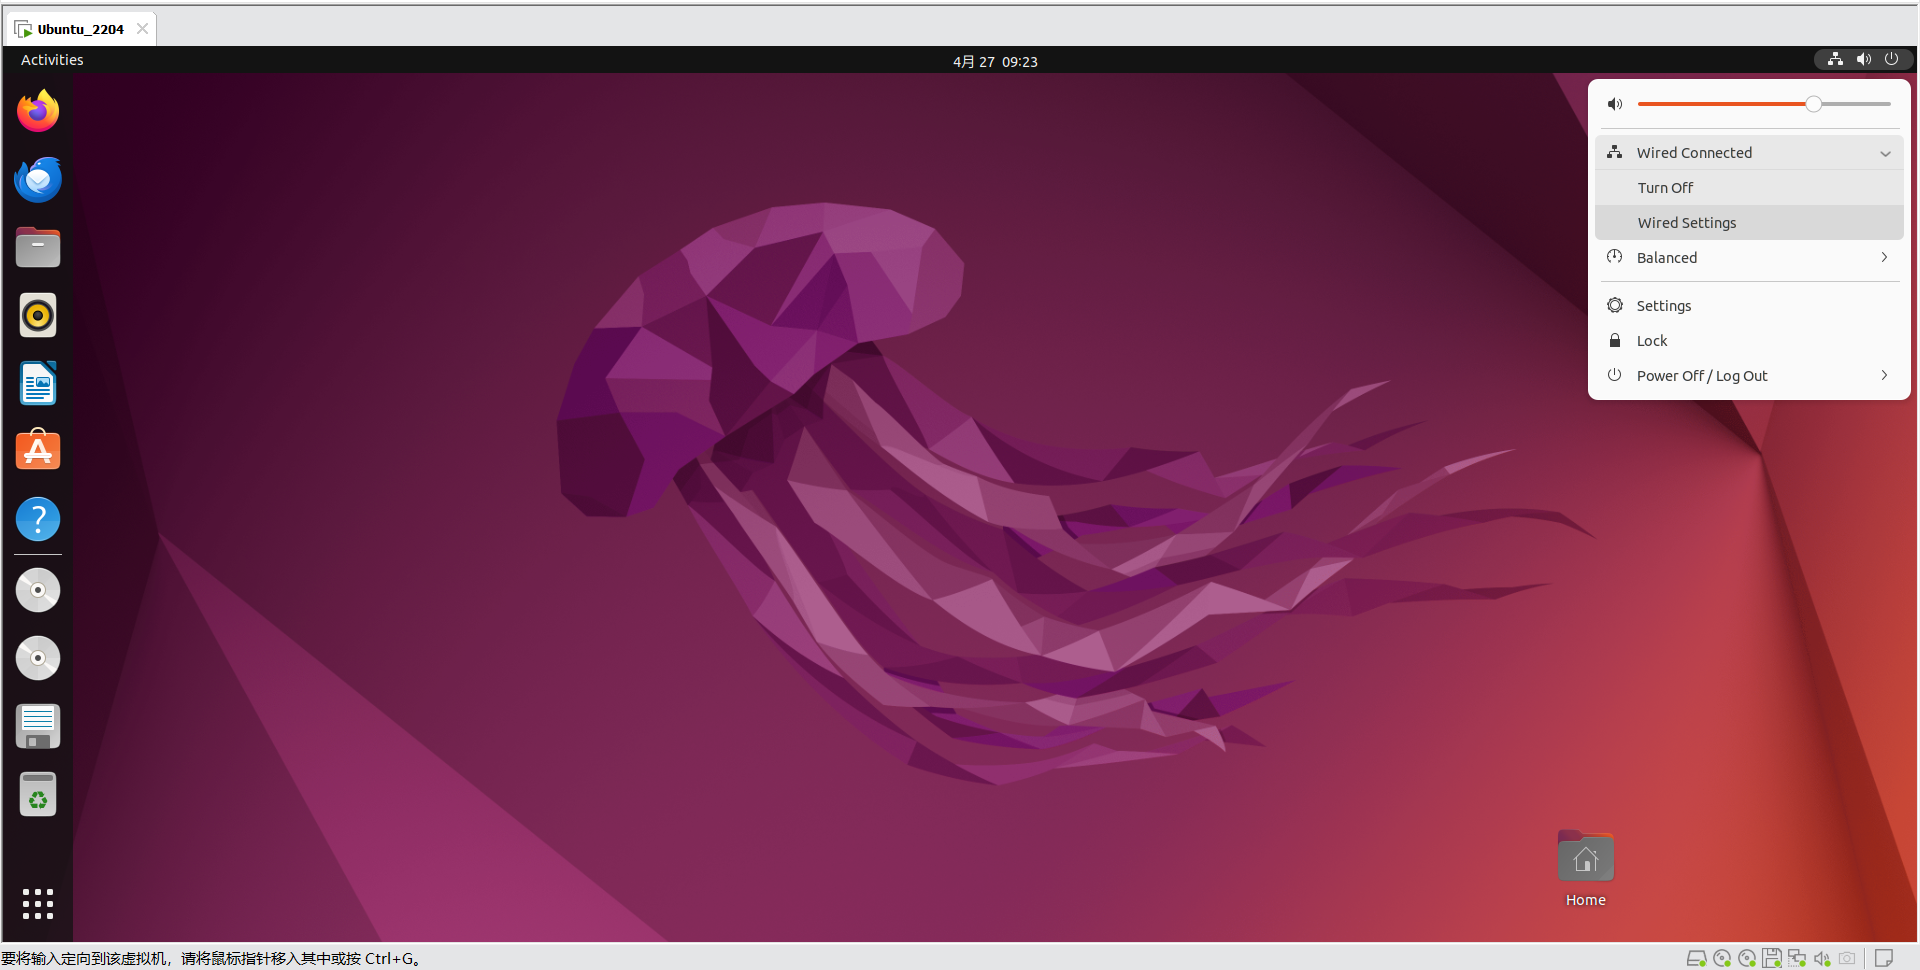Open Thunderbird Mail from the dock
The image size is (1920, 970).
38,179
